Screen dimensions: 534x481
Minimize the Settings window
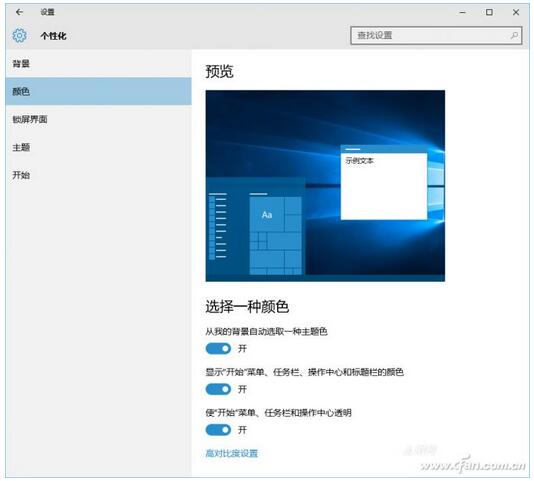(462, 12)
